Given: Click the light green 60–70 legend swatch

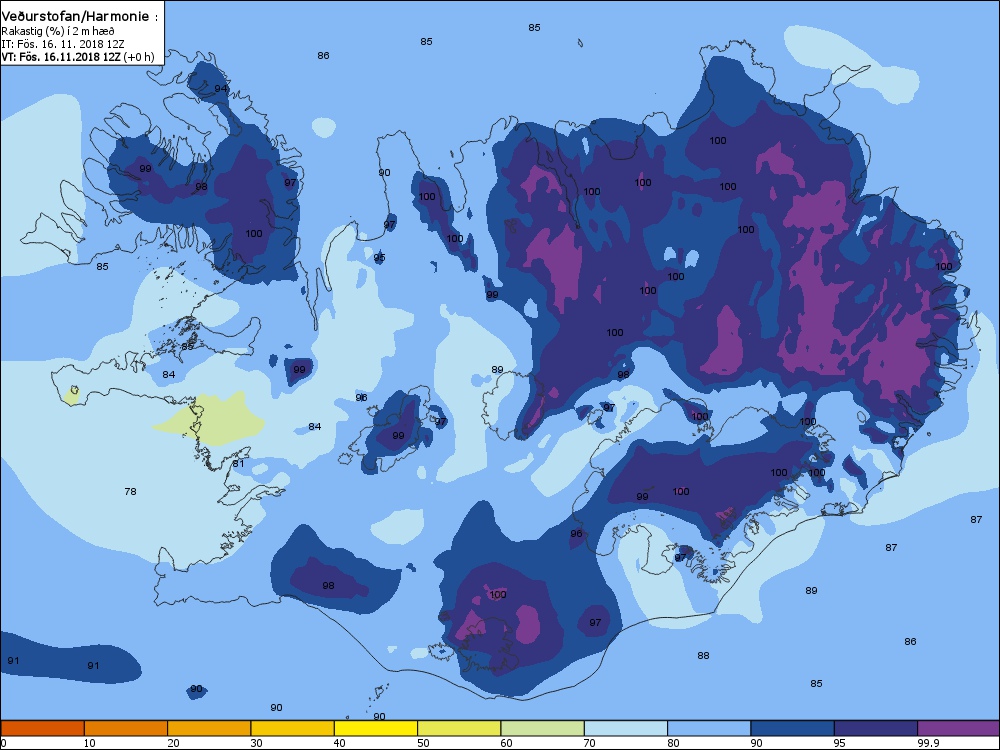Looking at the screenshot, I should [x=543, y=728].
